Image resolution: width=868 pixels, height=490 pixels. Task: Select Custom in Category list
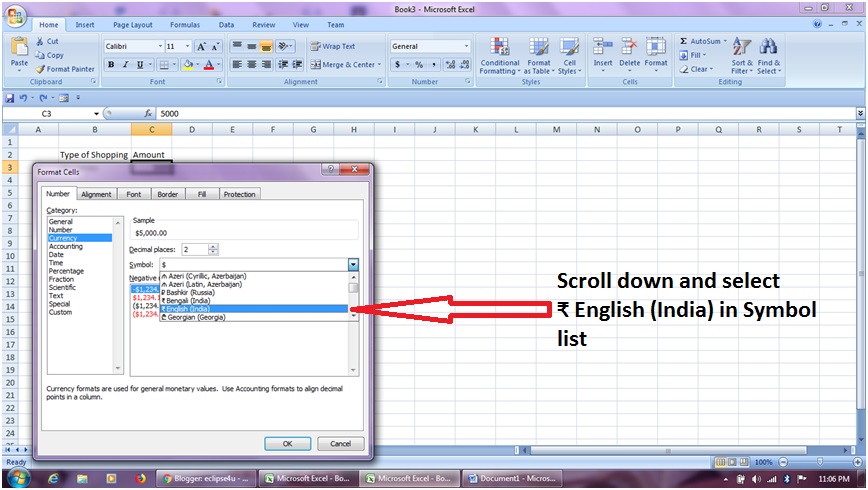point(60,312)
